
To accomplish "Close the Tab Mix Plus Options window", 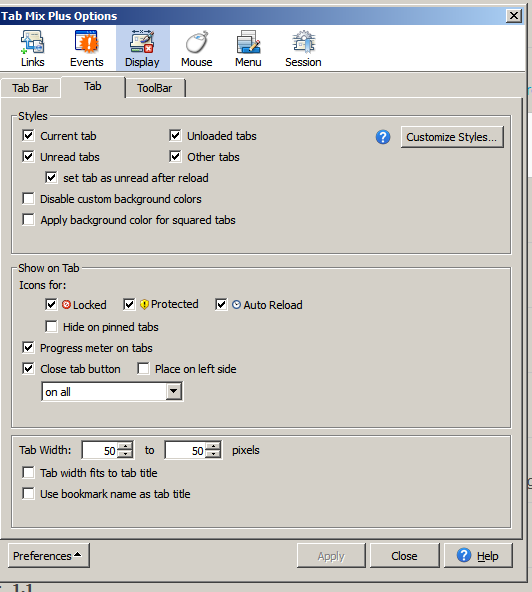I will tap(514, 16).
